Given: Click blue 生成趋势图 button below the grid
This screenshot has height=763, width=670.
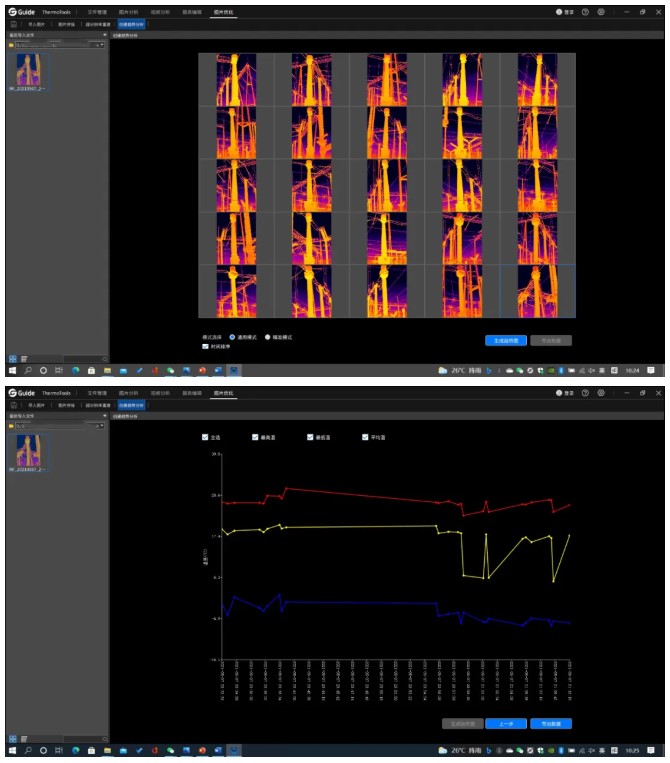Looking at the screenshot, I should pos(506,341).
